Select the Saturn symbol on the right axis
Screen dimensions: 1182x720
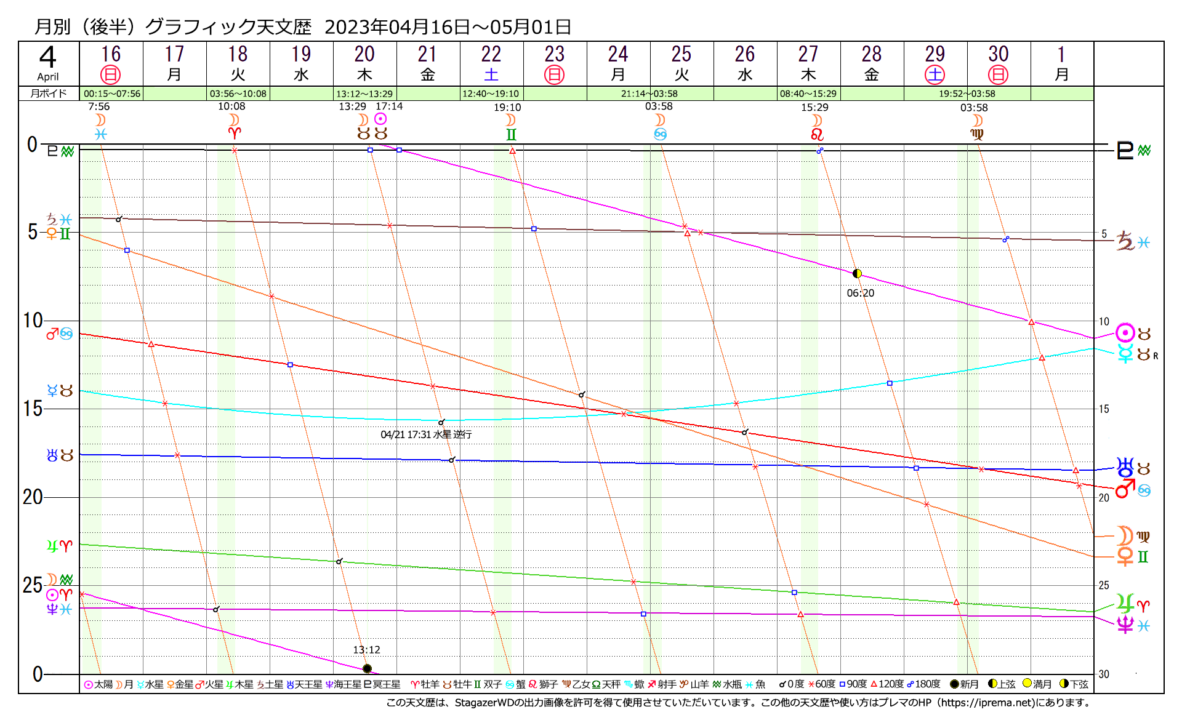[1126, 241]
